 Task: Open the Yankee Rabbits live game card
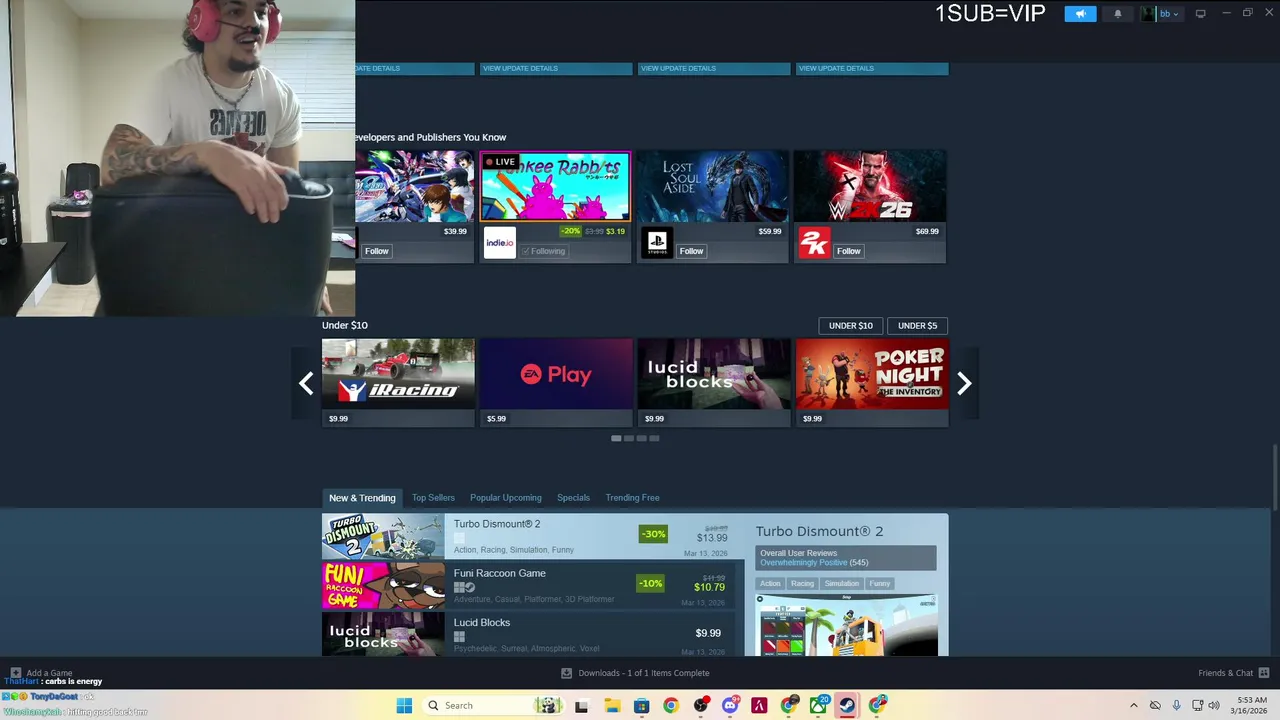click(x=555, y=186)
